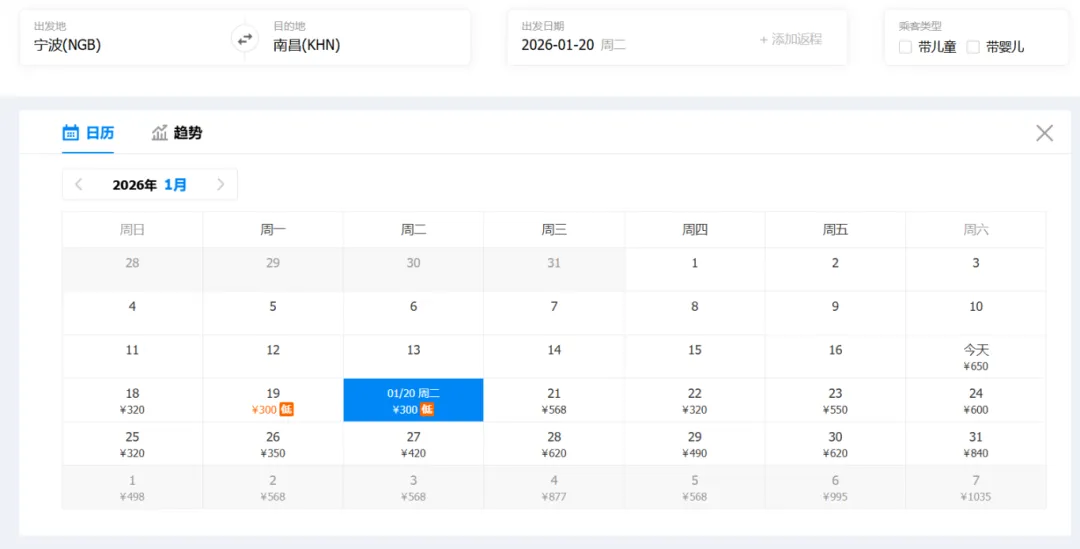Close the price calendar panel
The width and height of the screenshot is (1080, 549).
pyautogui.click(x=1044, y=133)
